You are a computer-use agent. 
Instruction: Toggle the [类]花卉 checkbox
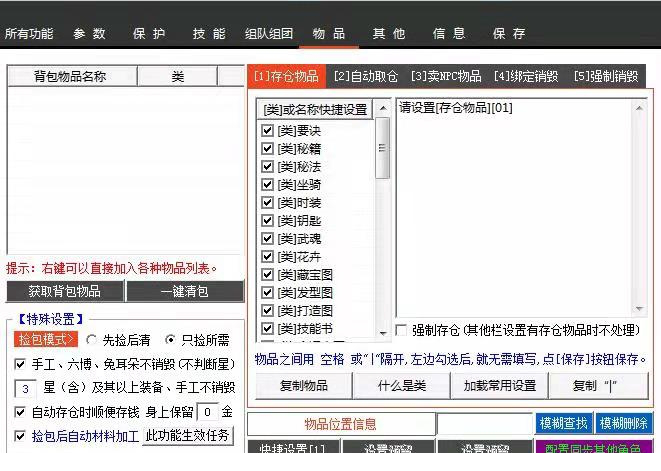[267, 256]
